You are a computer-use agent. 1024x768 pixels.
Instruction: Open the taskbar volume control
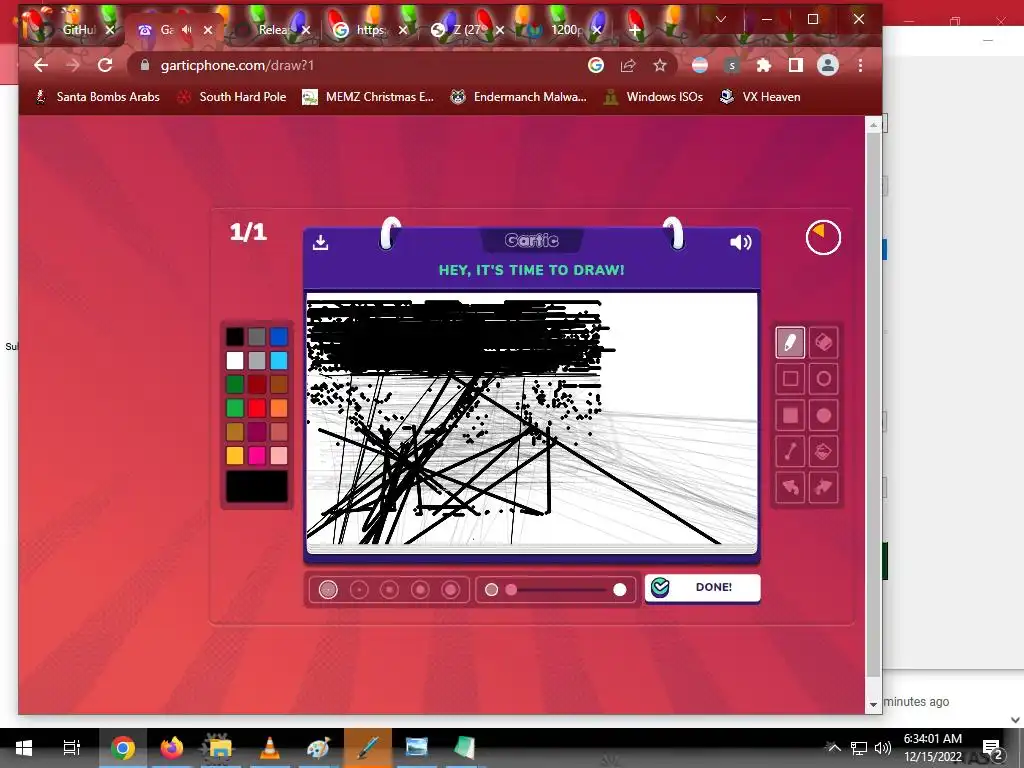pos(882,748)
